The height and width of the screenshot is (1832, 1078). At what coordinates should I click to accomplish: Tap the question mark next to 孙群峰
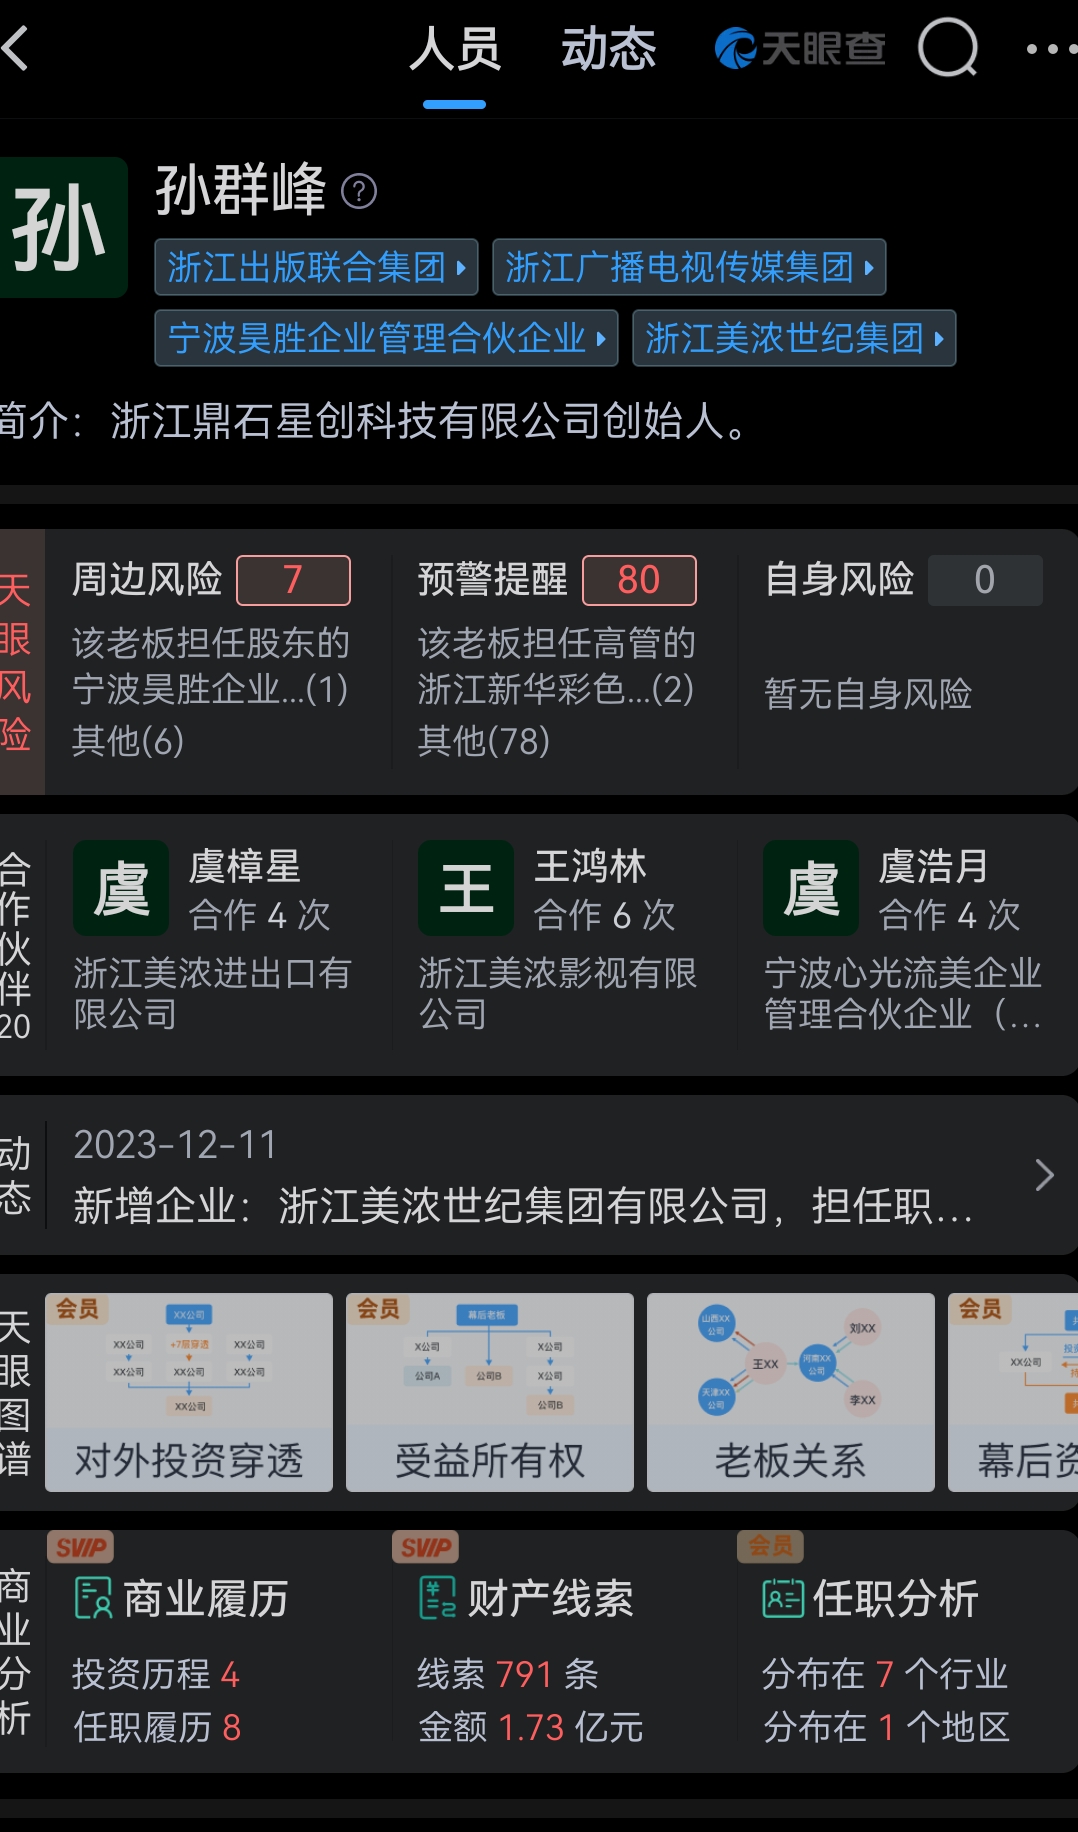pyautogui.click(x=359, y=191)
